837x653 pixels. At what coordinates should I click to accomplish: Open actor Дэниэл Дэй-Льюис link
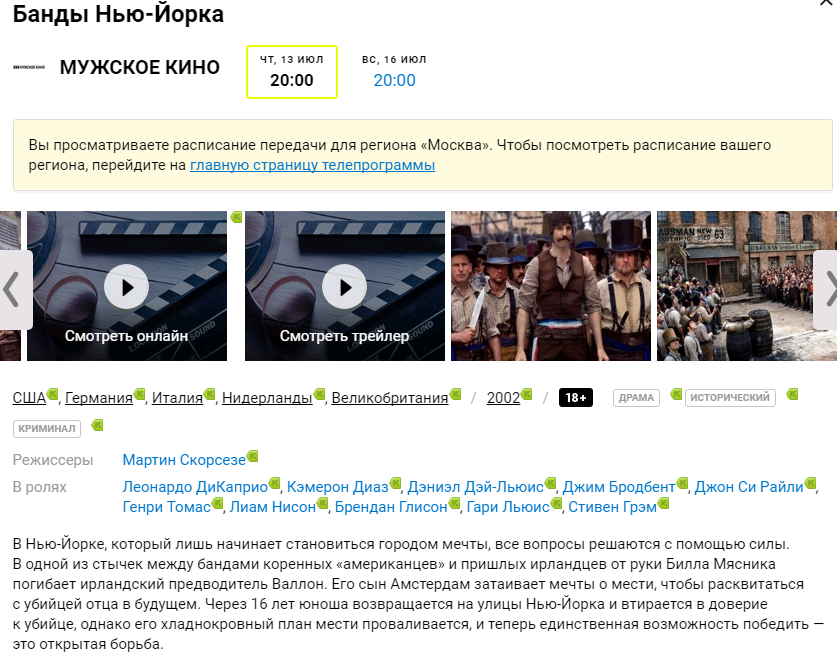[x=475, y=487]
